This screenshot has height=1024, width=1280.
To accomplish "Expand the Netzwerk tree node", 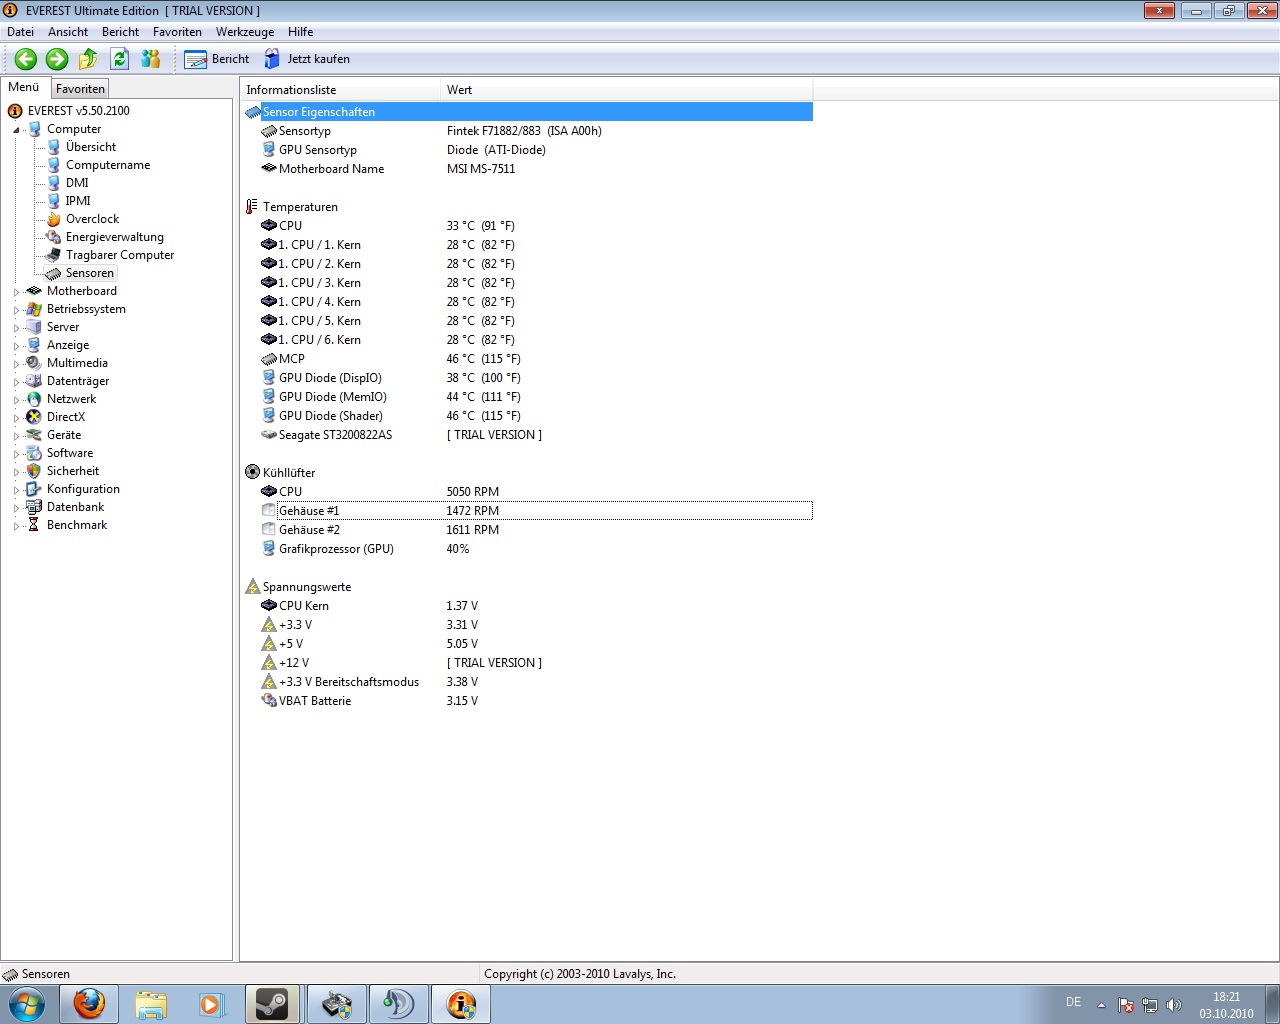I will point(16,400).
